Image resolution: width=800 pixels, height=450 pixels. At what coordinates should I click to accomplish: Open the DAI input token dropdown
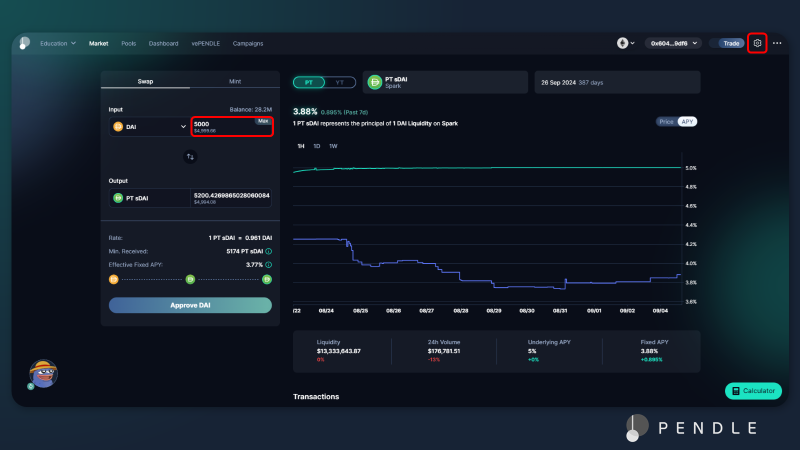149,127
